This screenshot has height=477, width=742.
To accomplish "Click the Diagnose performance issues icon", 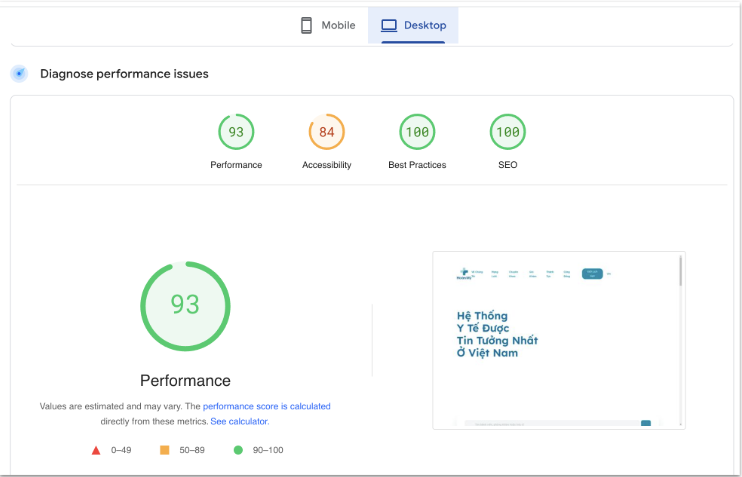I will point(19,73).
